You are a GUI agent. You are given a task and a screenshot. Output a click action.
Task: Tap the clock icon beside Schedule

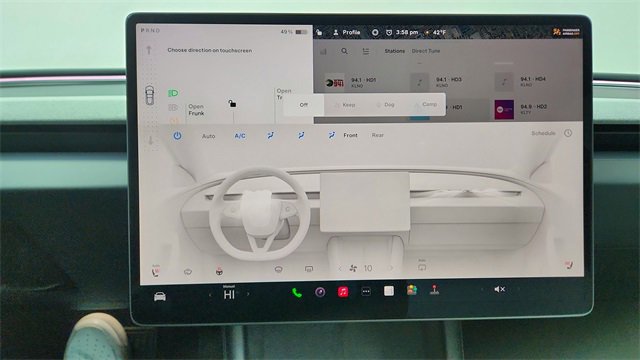click(x=568, y=133)
